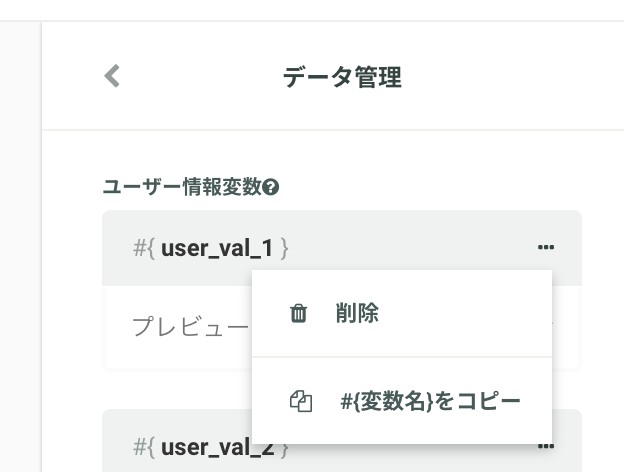624x472 pixels.
Task: Open three-dot menu for user_val_2
Action: pyautogui.click(x=546, y=446)
